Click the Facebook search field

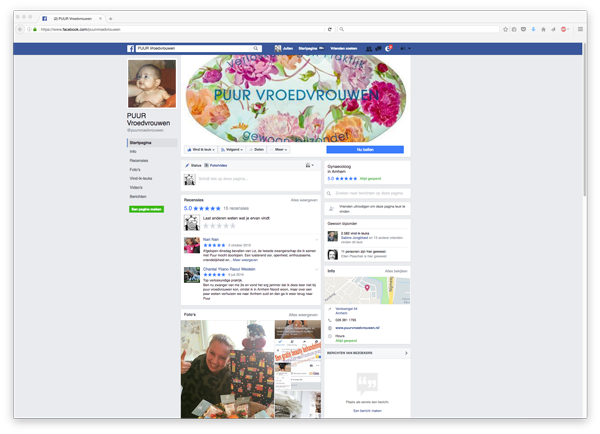coord(199,49)
